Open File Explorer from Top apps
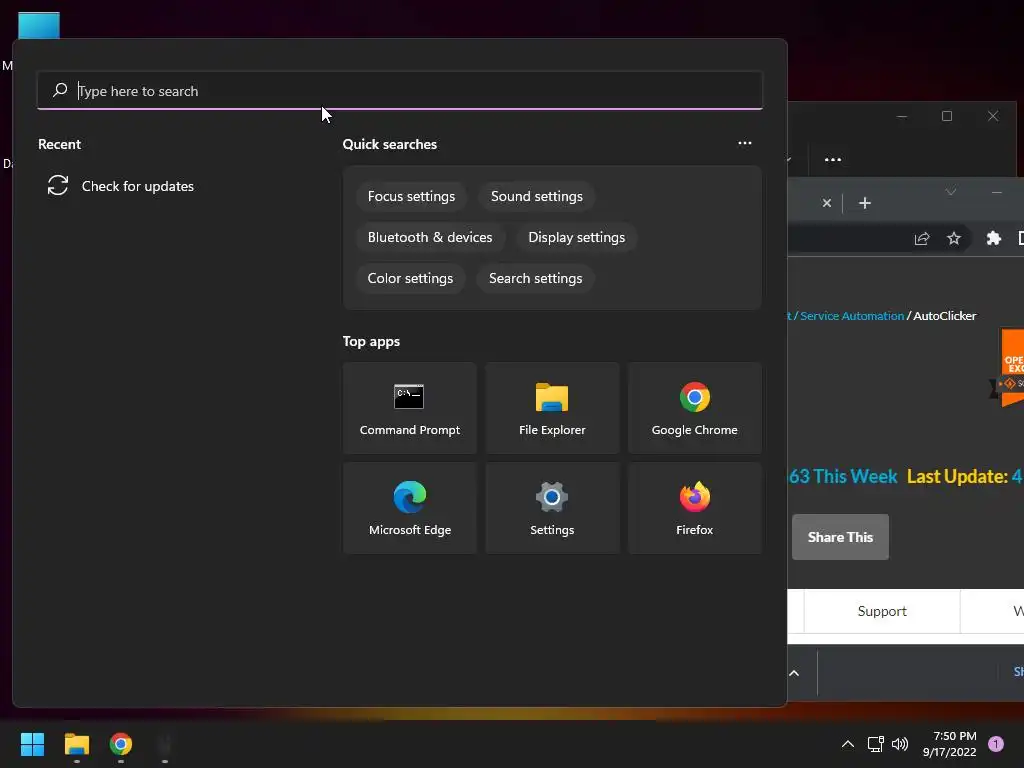1024x768 pixels. [x=552, y=408]
